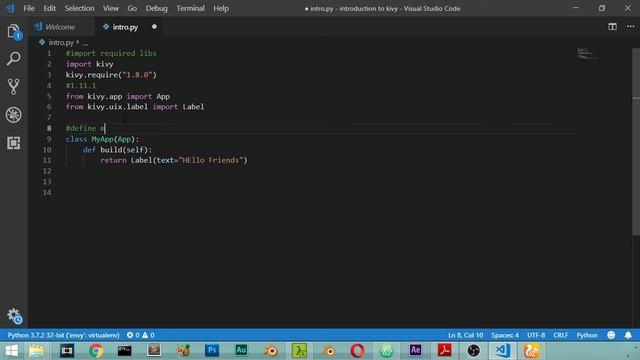The height and width of the screenshot is (360, 640).
Task: Click line number 1 in the gutter
Action: [x=49, y=53]
